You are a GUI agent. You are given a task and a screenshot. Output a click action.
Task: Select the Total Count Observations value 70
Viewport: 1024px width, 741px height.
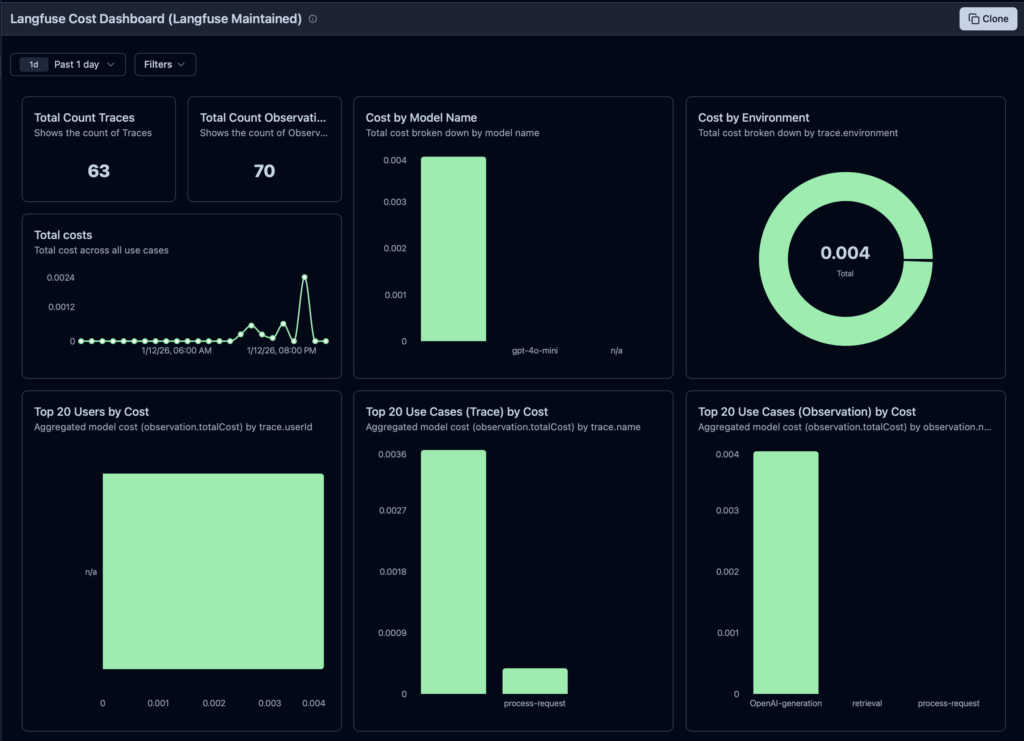[264, 171]
